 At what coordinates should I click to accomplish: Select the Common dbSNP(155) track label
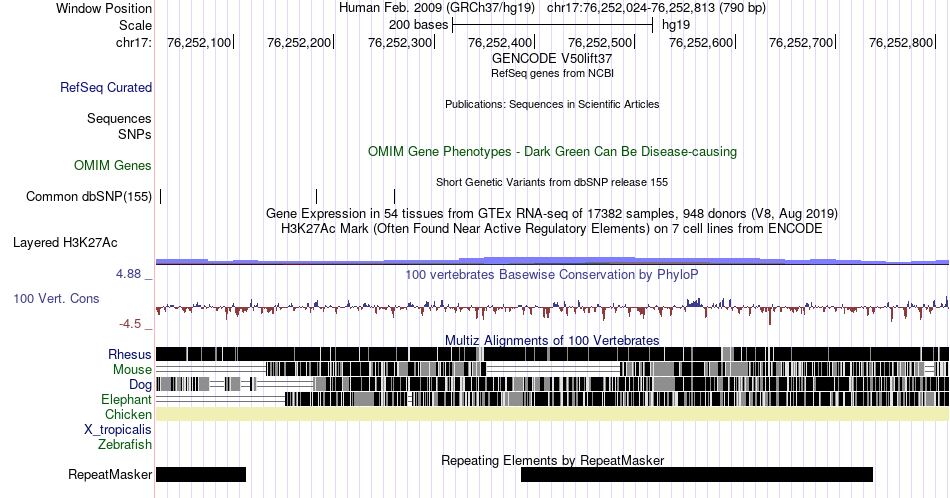pos(89,196)
